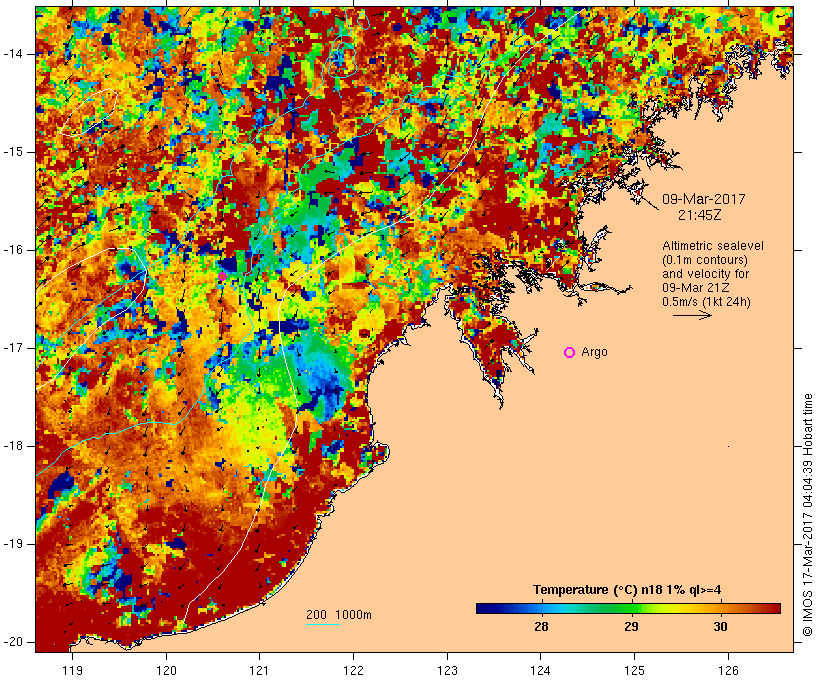Click the -19 latitude axis label
The image size is (820, 680).
[13, 544]
